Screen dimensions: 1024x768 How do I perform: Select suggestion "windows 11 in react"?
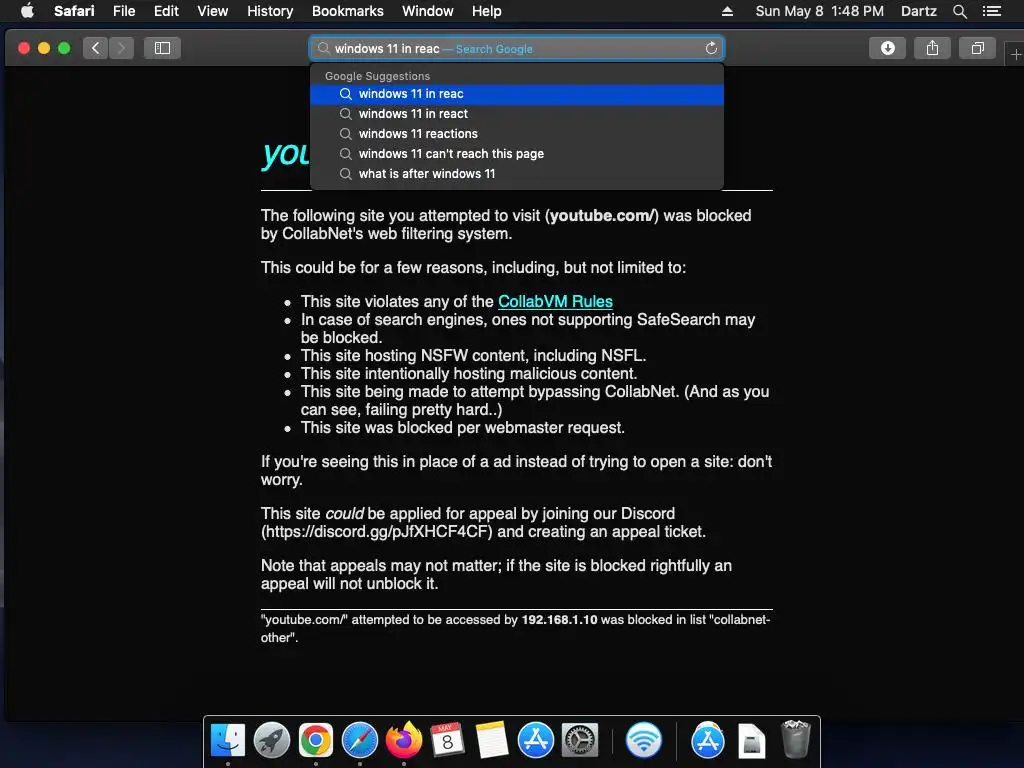tap(517, 114)
